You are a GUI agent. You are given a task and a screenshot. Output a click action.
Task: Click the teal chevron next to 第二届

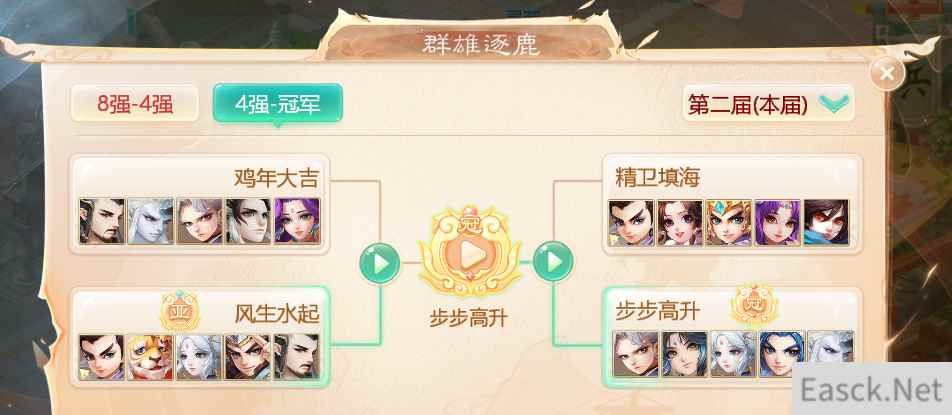click(x=833, y=104)
